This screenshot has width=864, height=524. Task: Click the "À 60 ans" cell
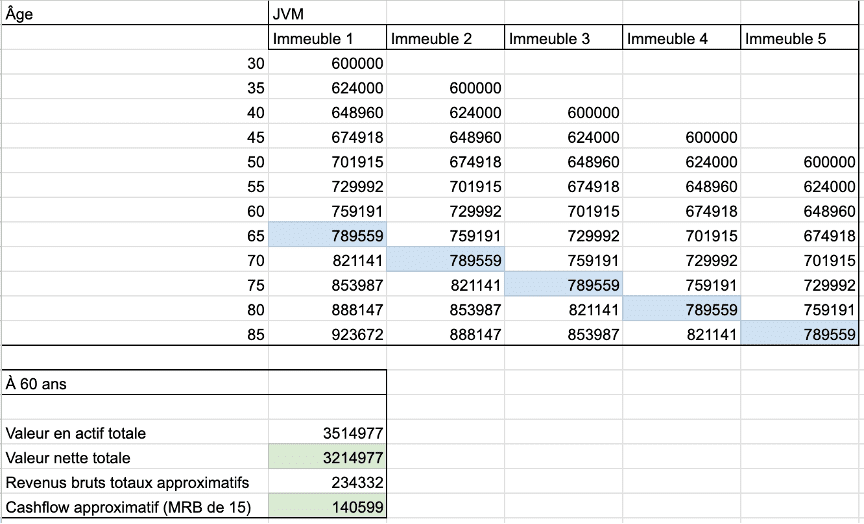134,383
